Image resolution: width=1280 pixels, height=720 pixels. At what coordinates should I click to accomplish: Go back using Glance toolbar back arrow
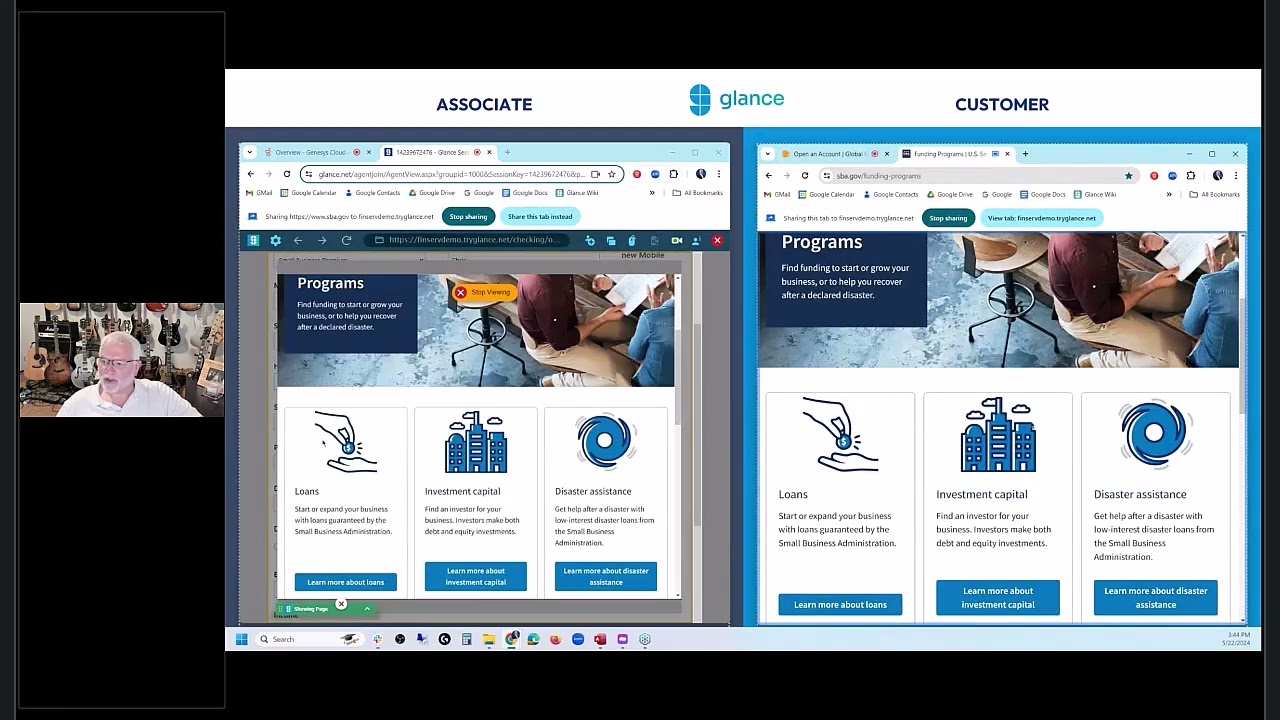(298, 240)
